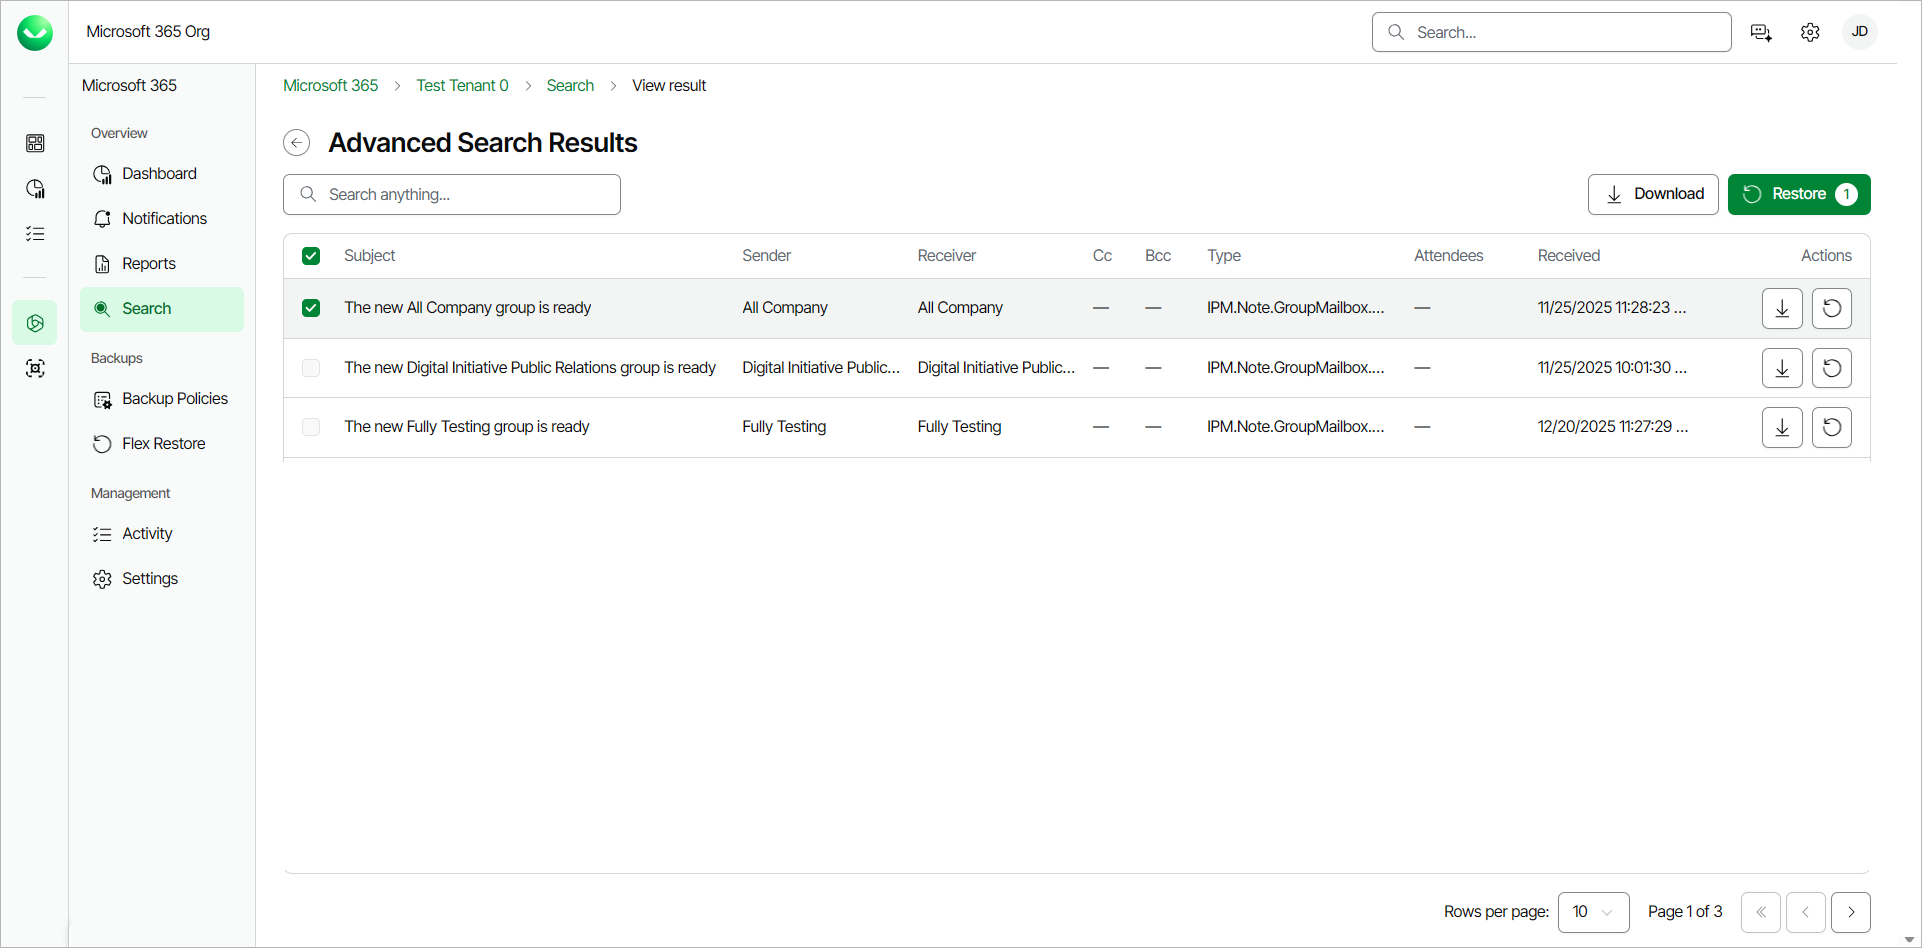Open Reports in the sidebar
The width and height of the screenshot is (1922, 948).
162,264
